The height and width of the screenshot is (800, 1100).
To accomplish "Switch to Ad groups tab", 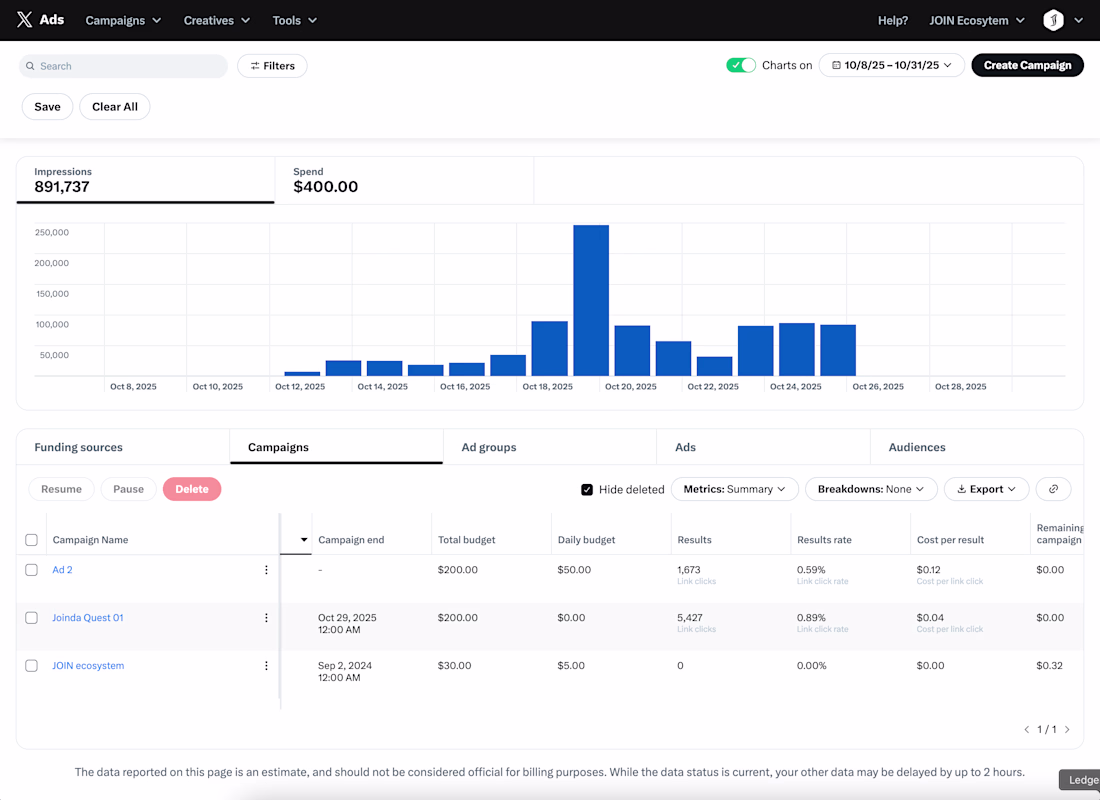I will point(549,447).
